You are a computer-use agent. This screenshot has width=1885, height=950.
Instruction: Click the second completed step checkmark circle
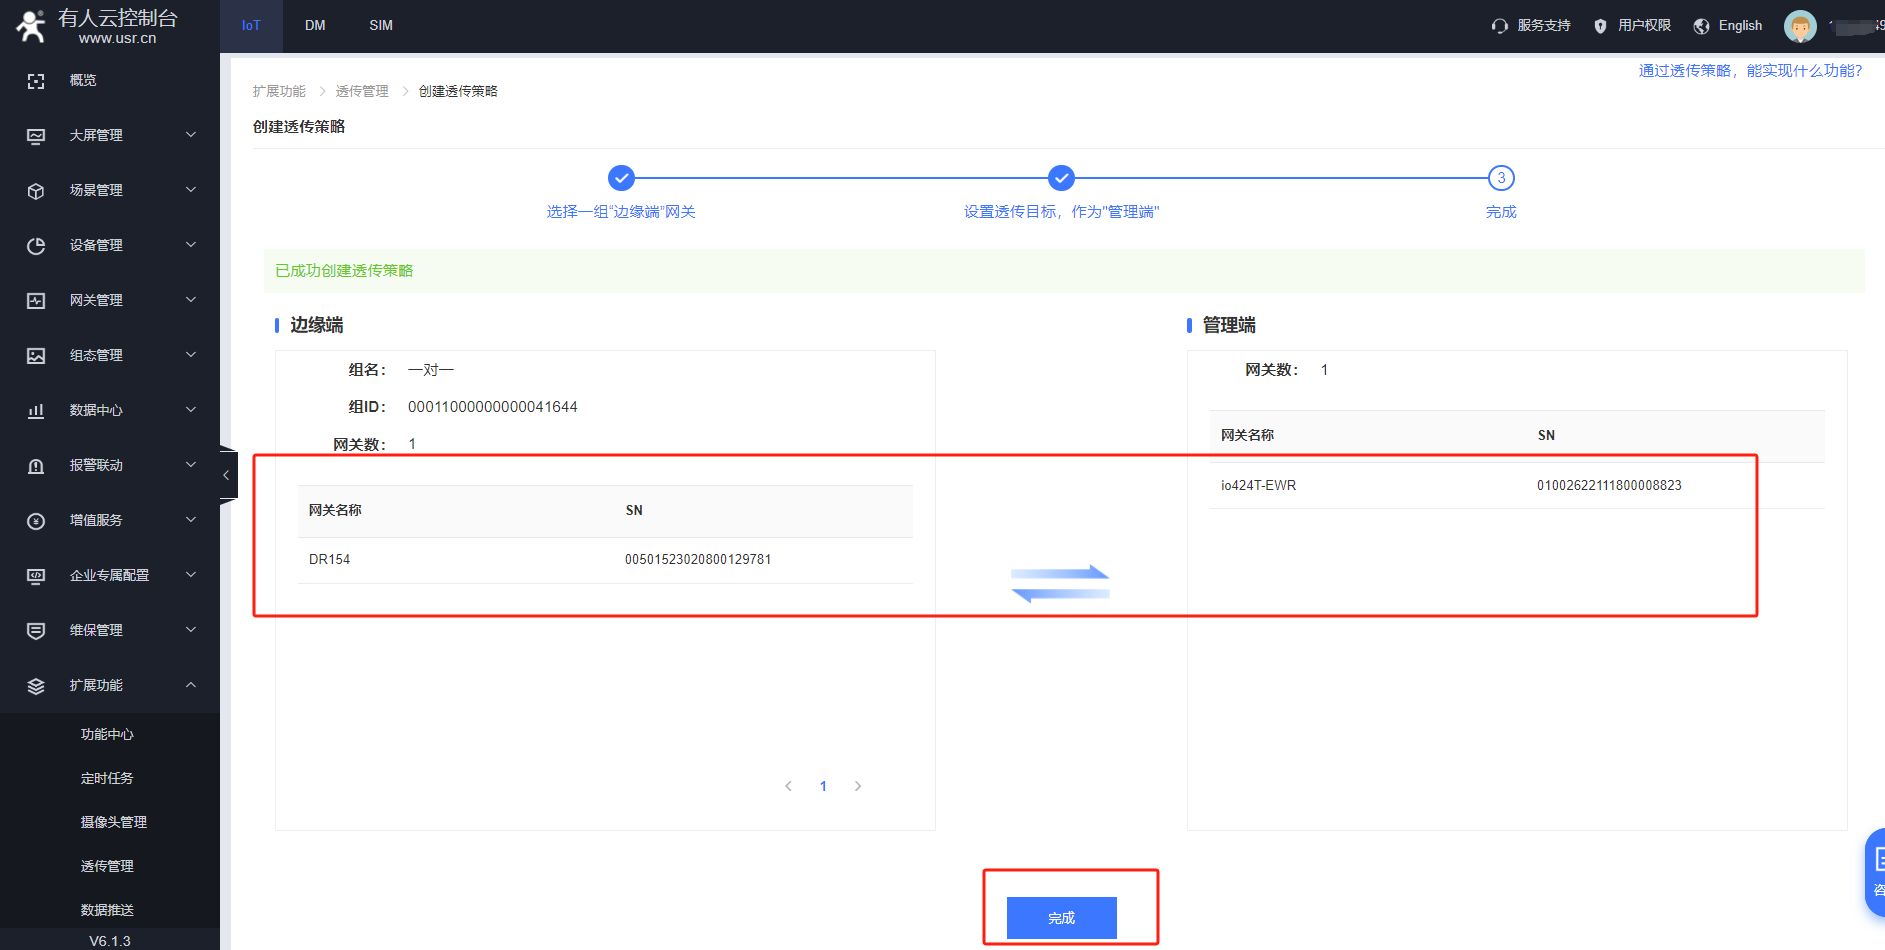tap(1061, 178)
